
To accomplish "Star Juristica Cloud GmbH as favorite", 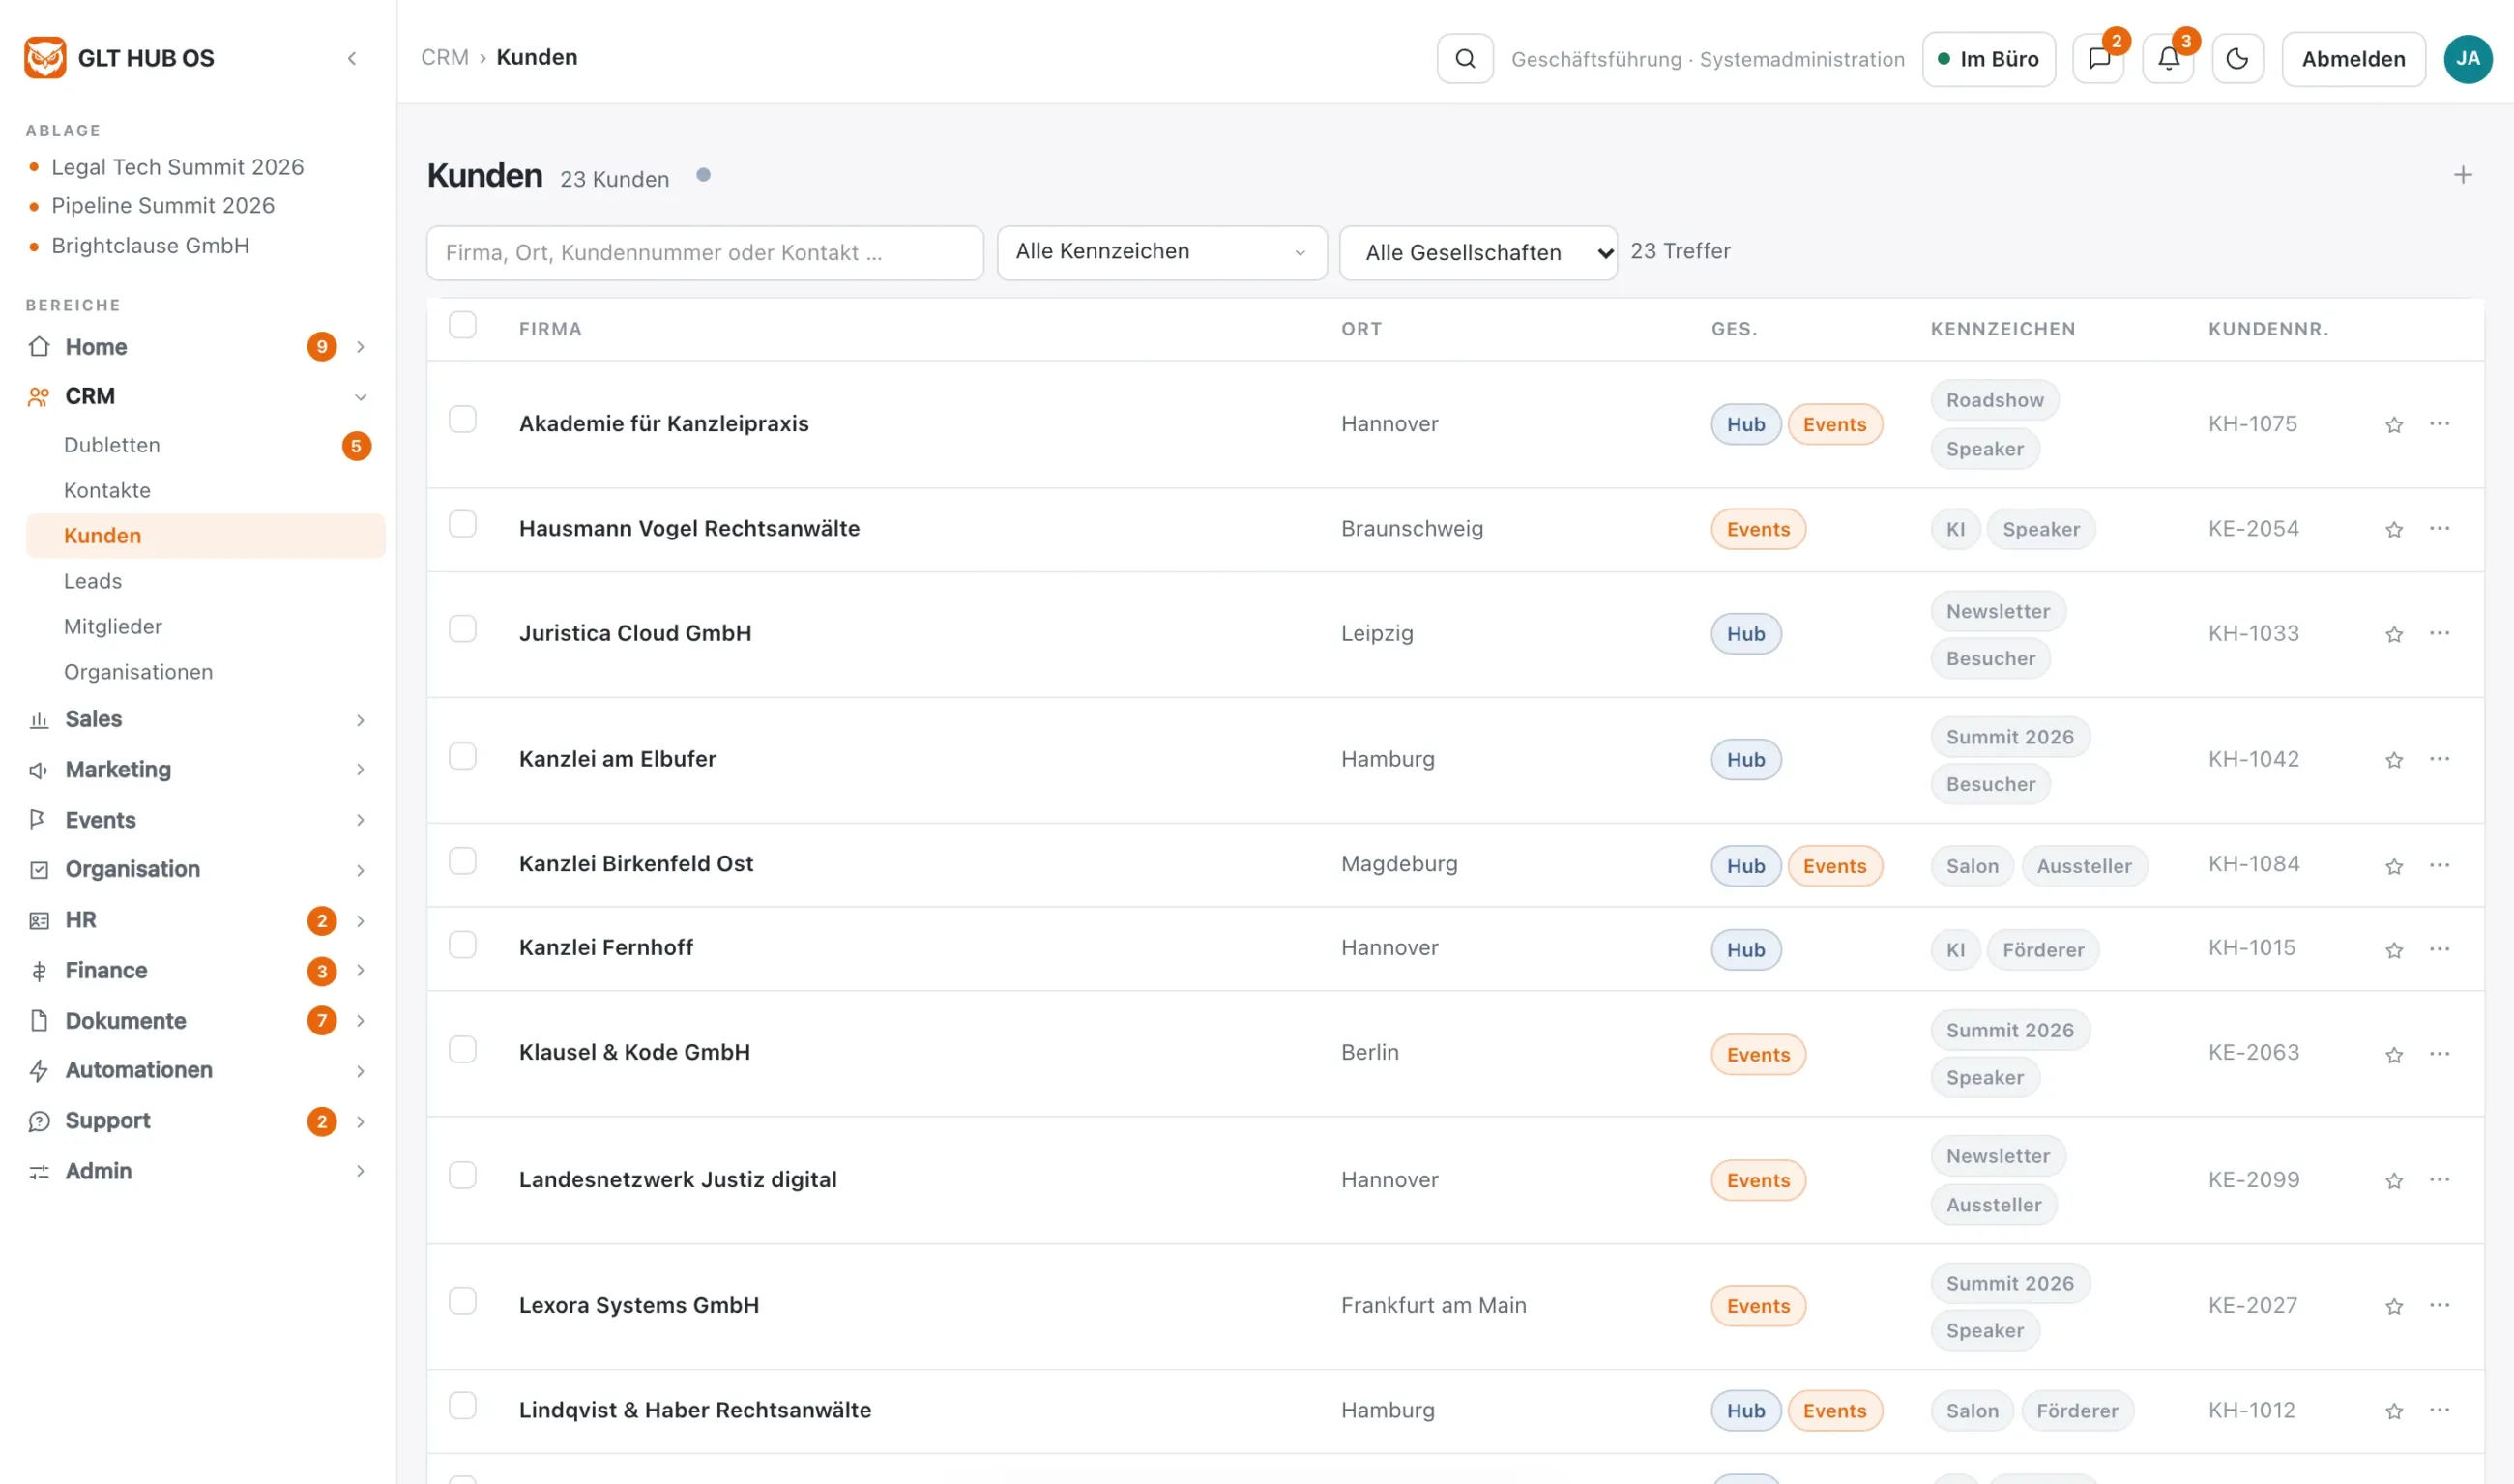I will click(x=2393, y=634).
